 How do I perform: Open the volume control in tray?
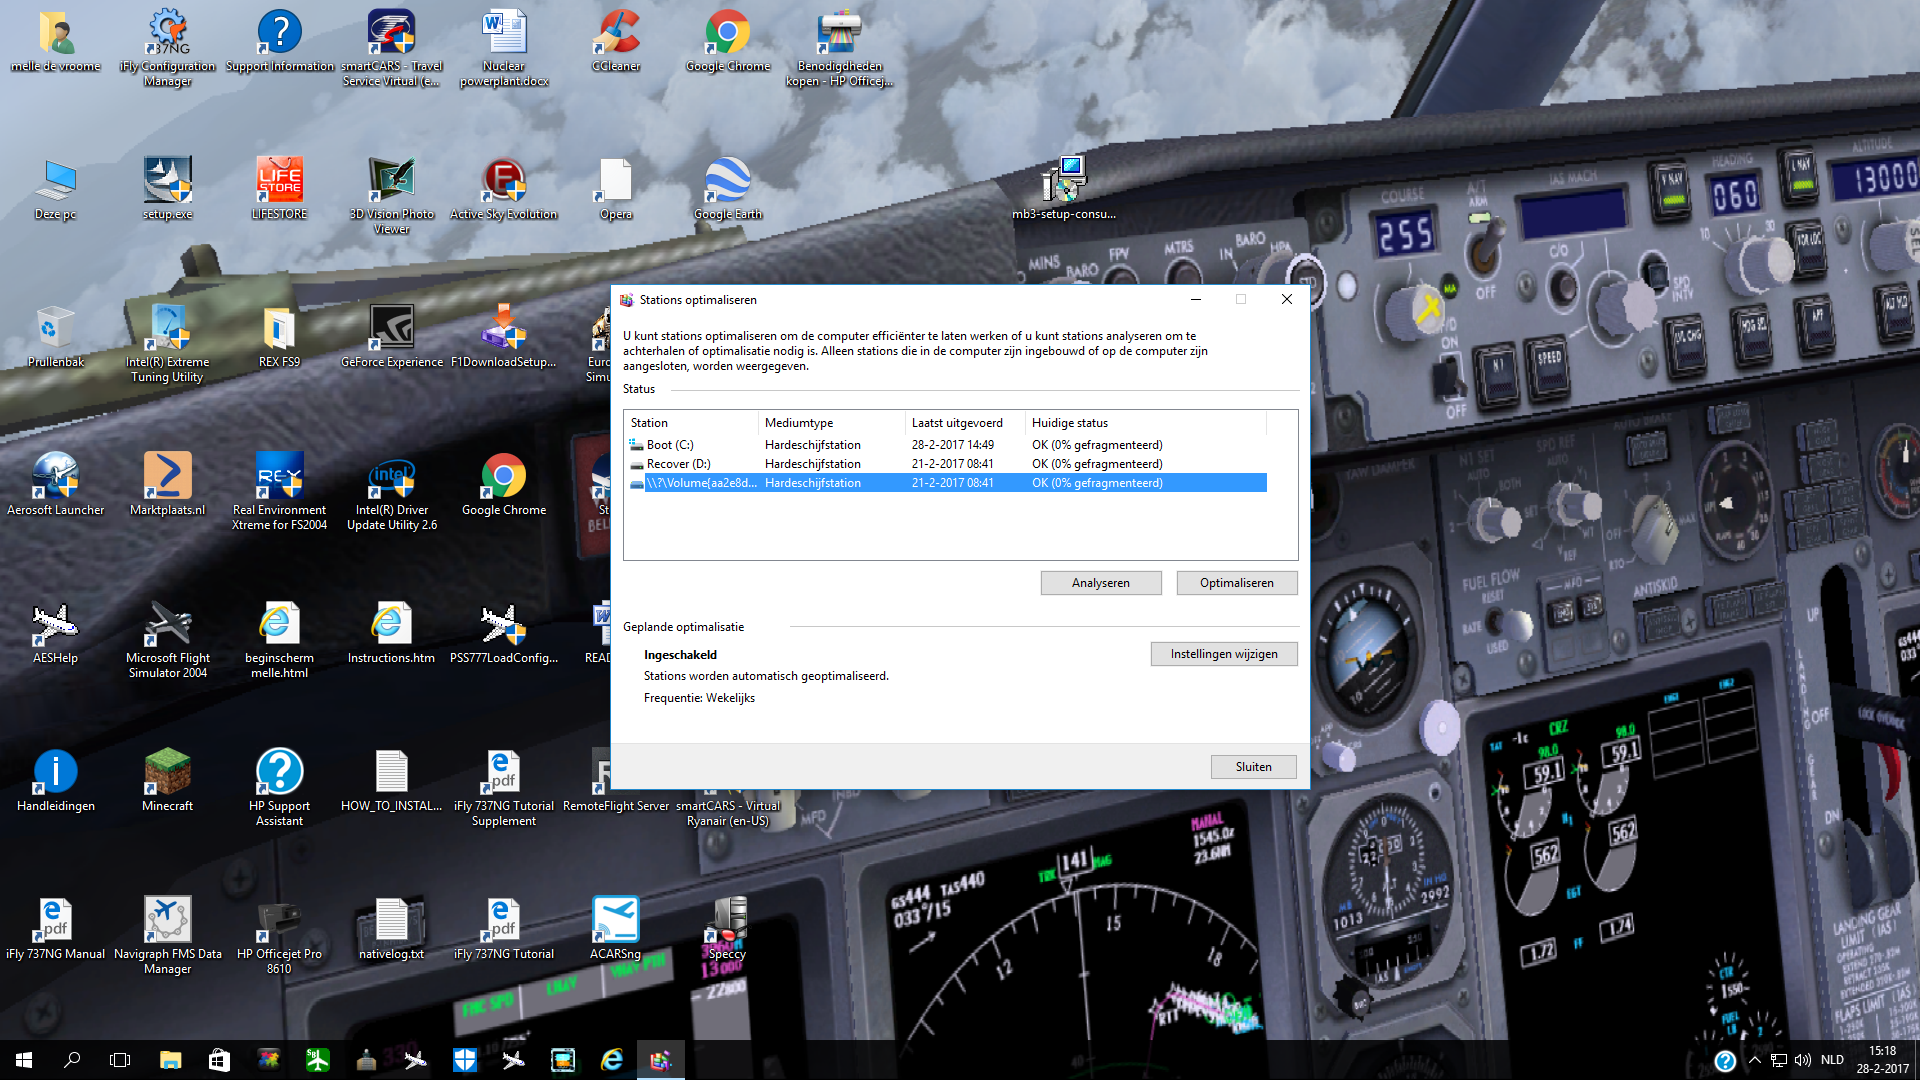[x=1803, y=1060]
